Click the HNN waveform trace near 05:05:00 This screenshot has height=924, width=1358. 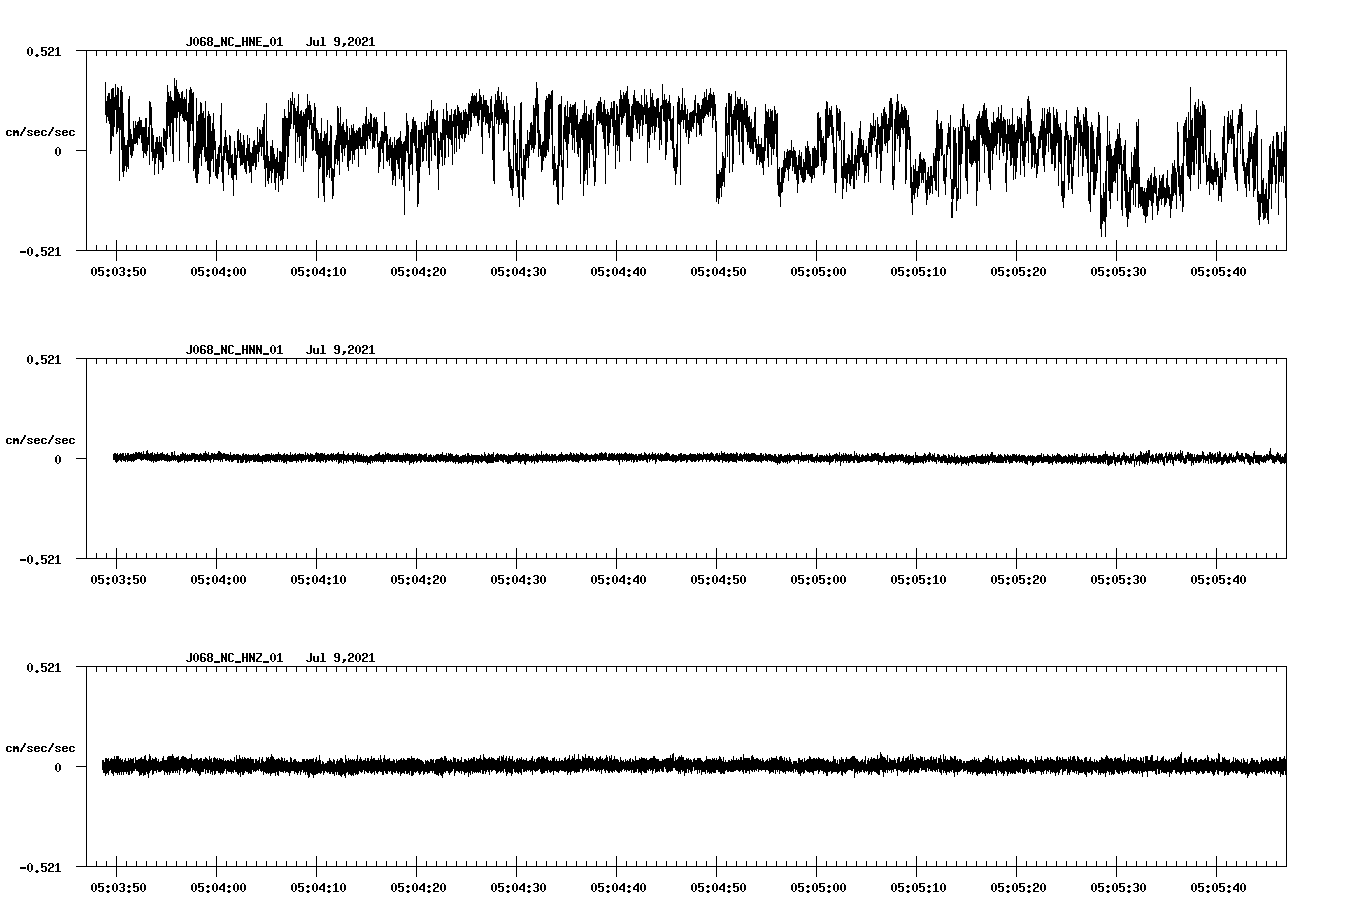[x=817, y=458]
